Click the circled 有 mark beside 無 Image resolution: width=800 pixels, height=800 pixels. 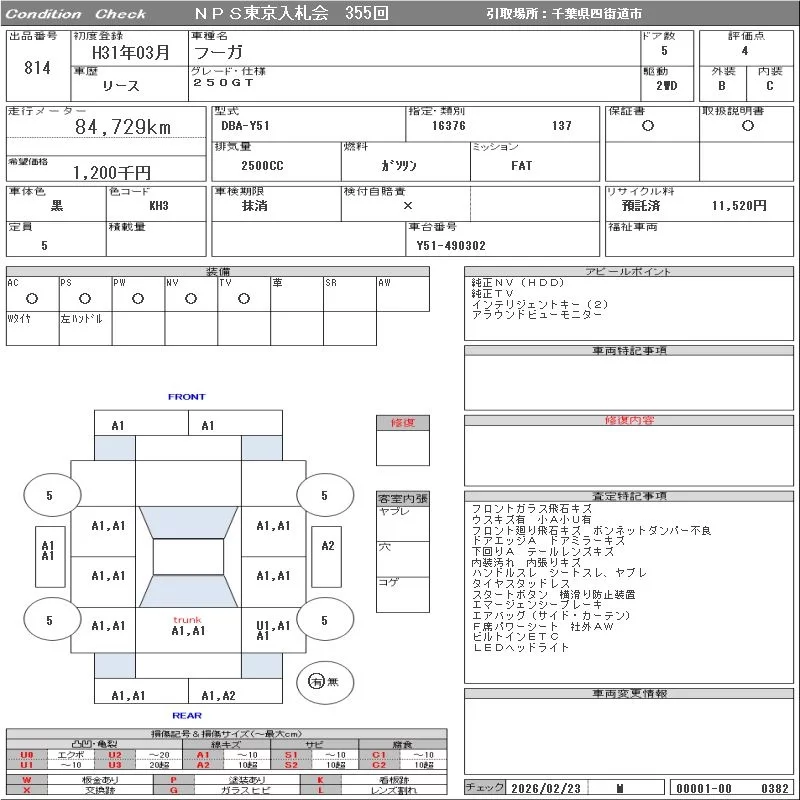(x=316, y=682)
